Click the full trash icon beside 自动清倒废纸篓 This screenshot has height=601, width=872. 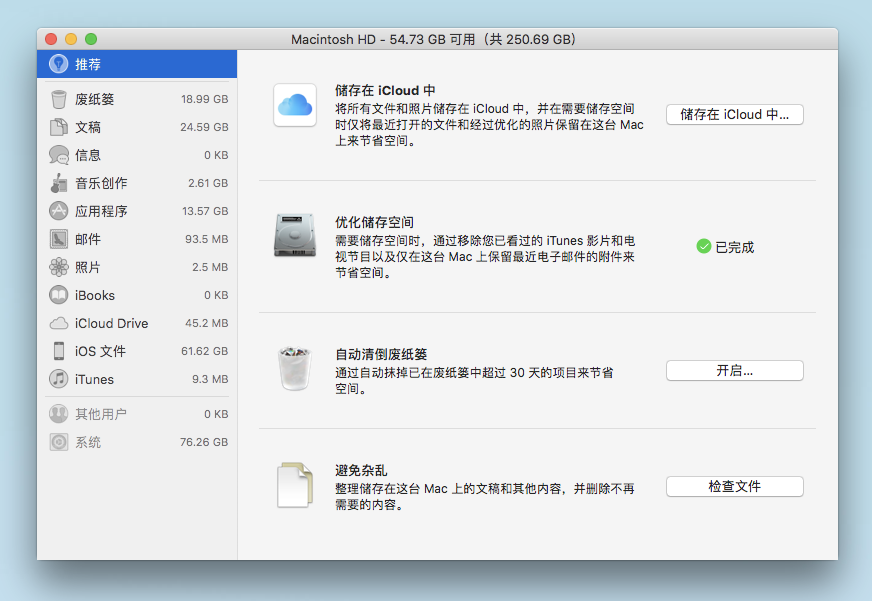pos(295,368)
